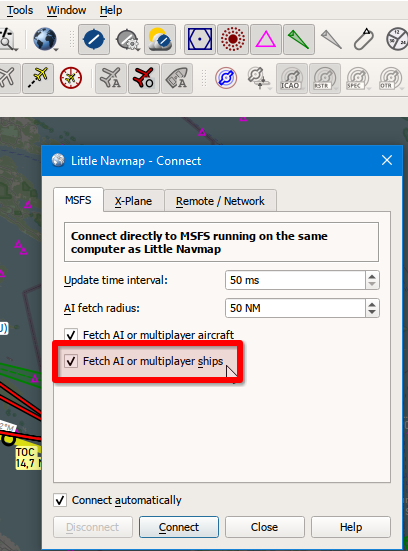Open OTR other airspaces dropdown

click(391, 78)
